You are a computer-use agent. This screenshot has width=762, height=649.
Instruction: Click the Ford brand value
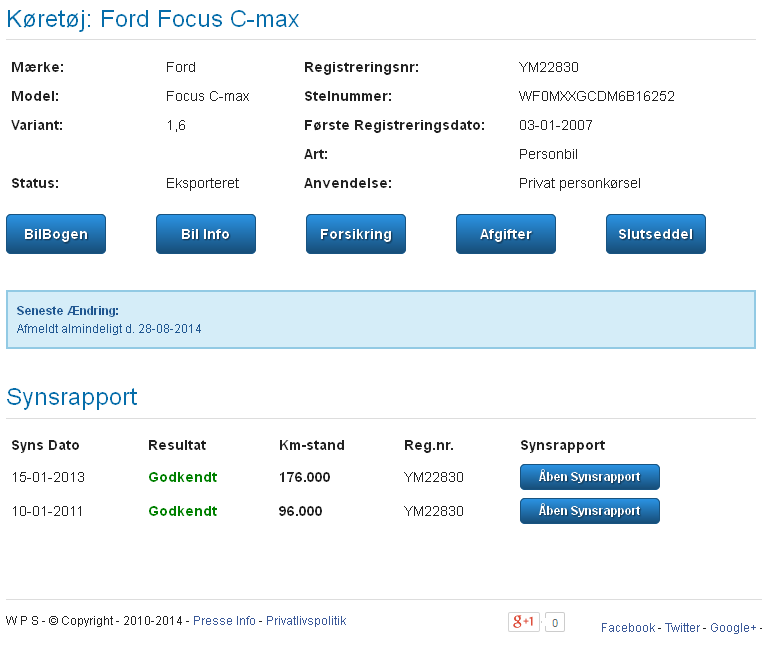pyautogui.click(x=181, y=67)
